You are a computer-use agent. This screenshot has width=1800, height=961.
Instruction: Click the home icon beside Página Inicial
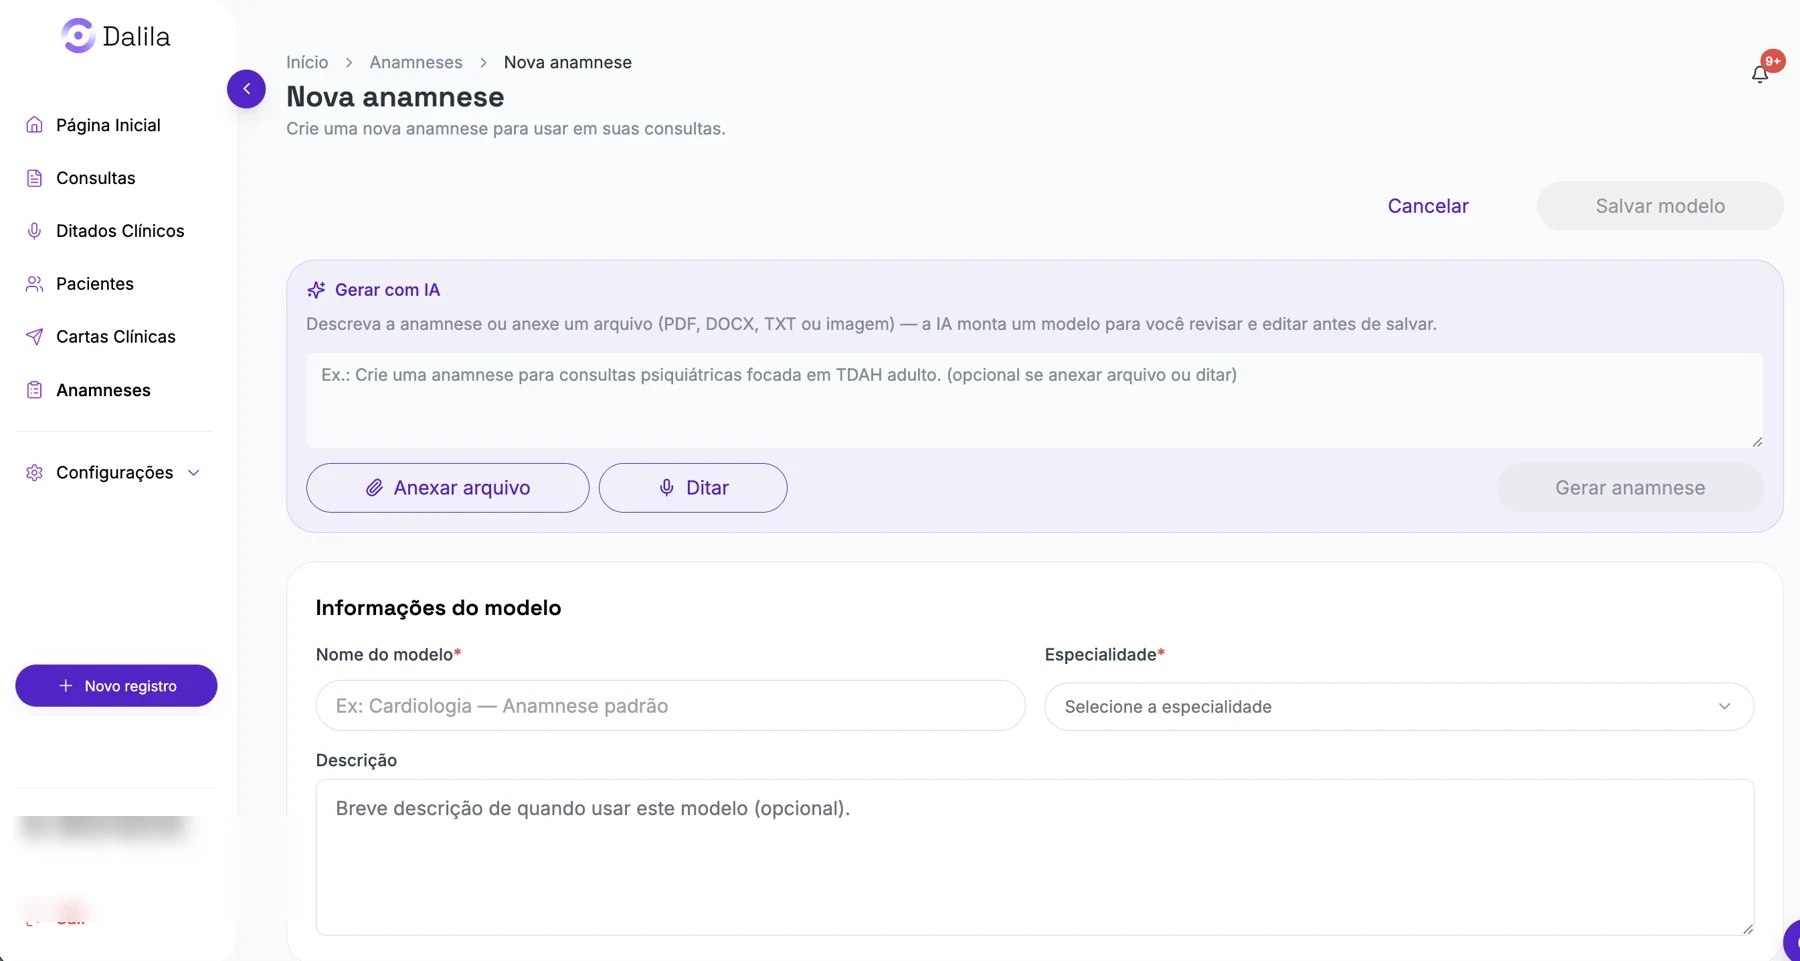pyautogui.click(x=34, y=125)
